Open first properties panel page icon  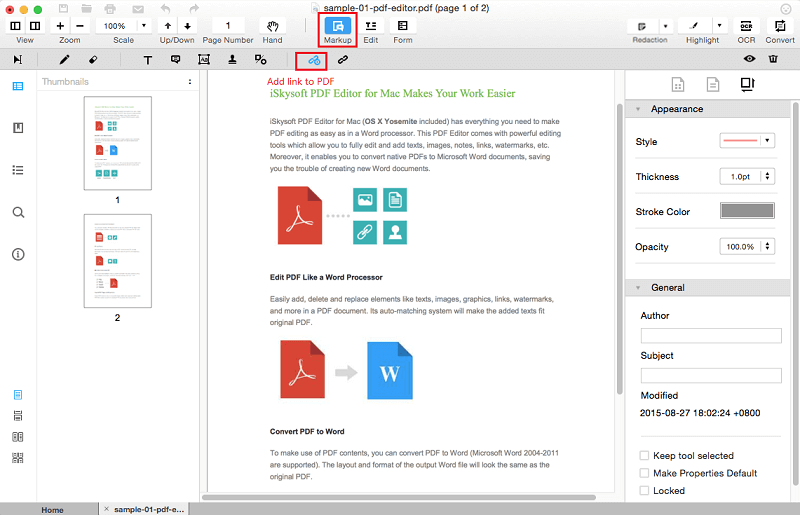point(678,84)
